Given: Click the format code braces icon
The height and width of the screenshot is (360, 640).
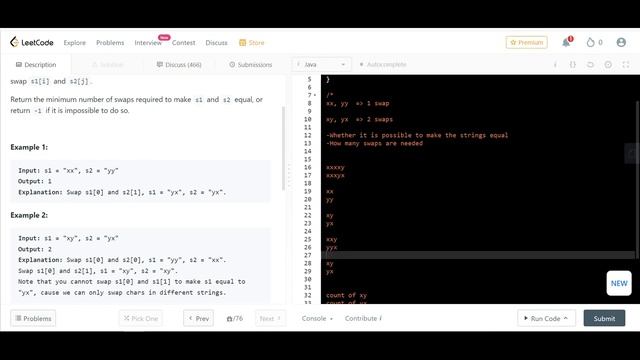Looking at the screenshot, I should (x=573, y=64).
